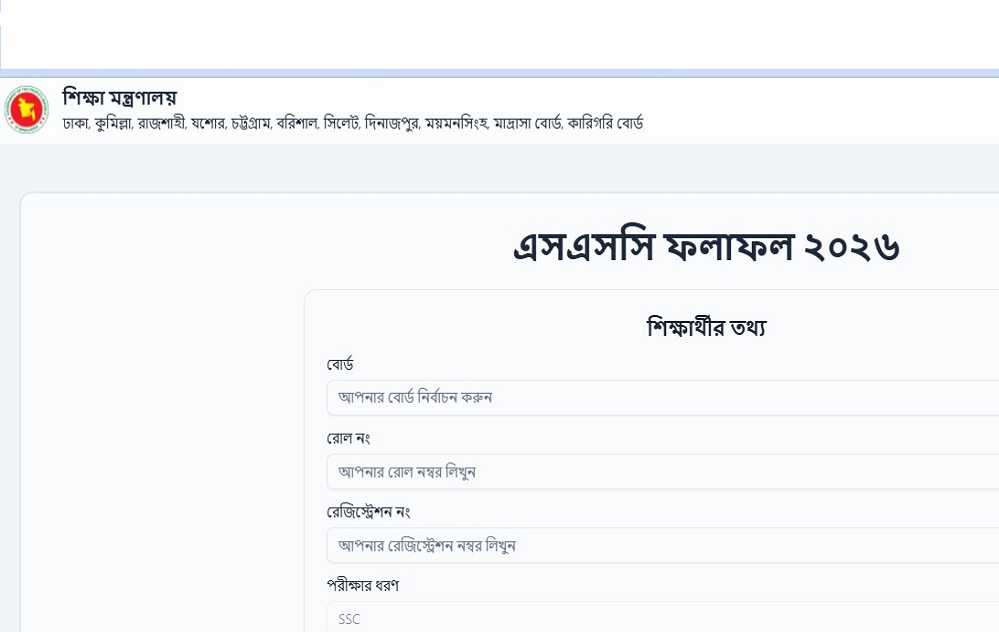Focus the রোল নম্বর input field
The width and height of the screenshot is (999, 632).
(663, 471)
